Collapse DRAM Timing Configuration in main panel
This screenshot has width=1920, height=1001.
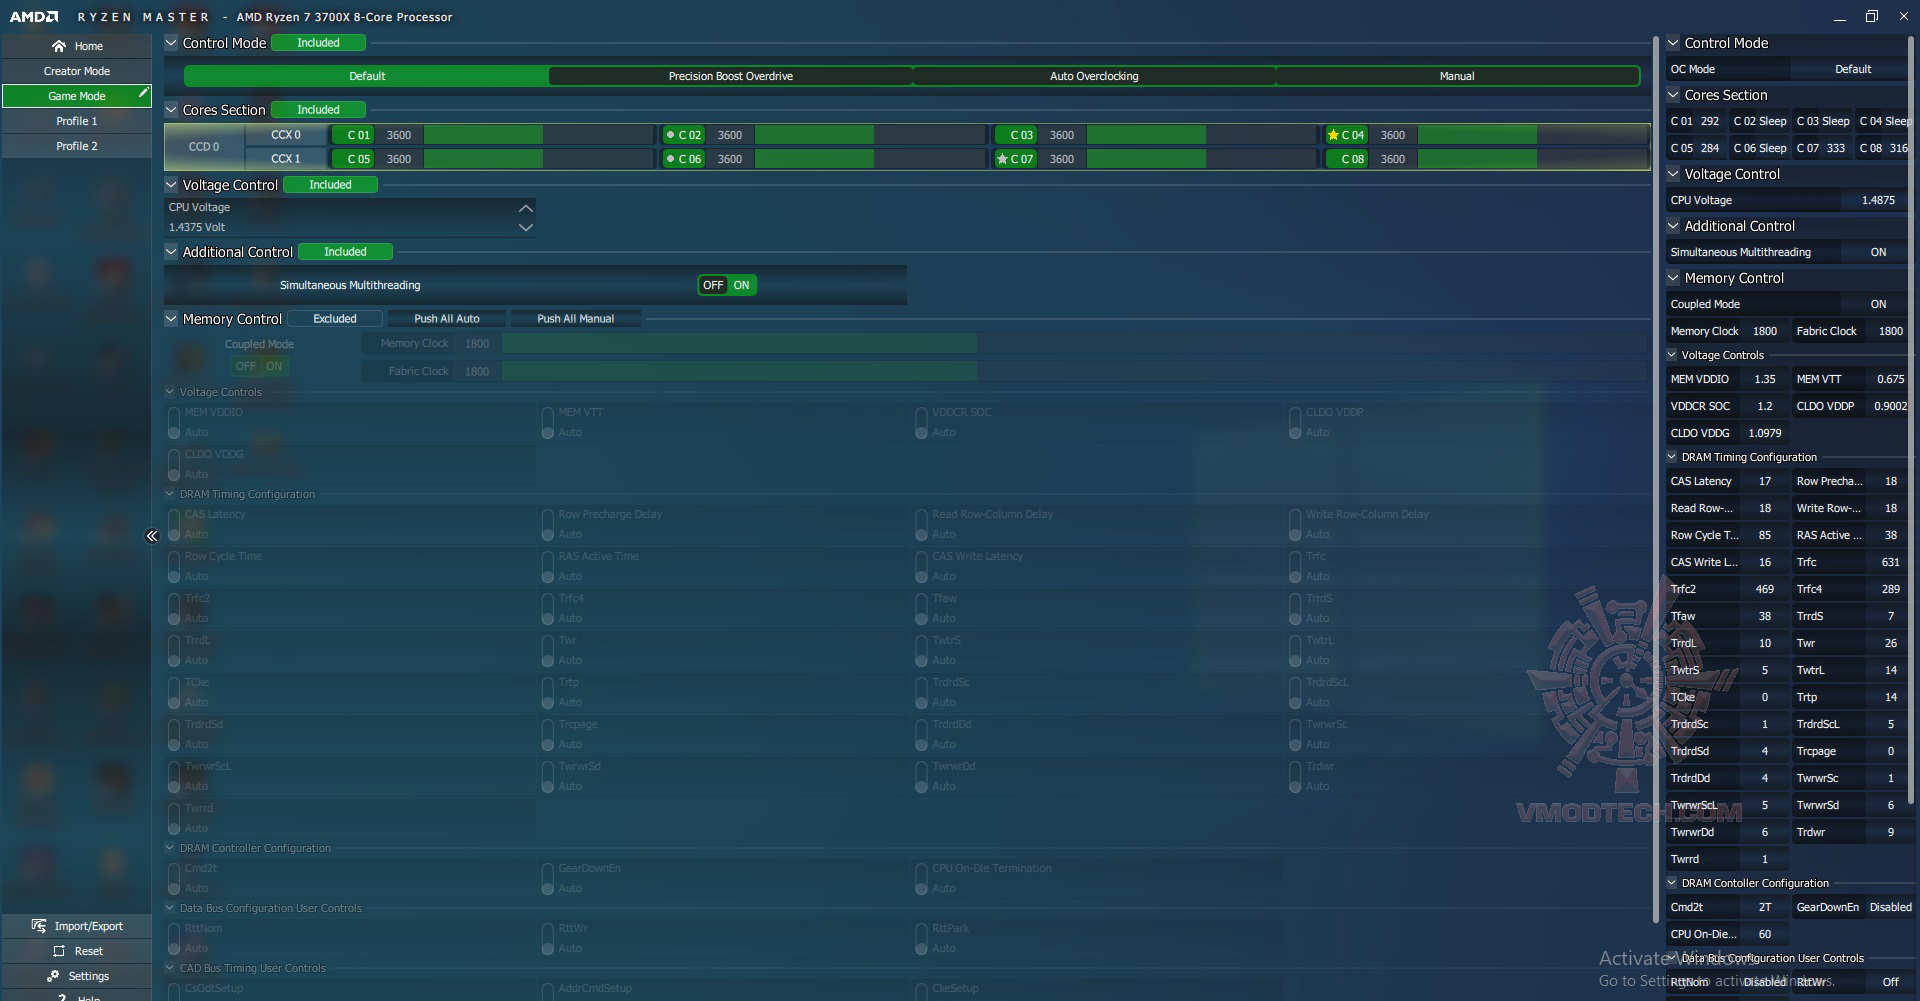[x=170, y=494]
